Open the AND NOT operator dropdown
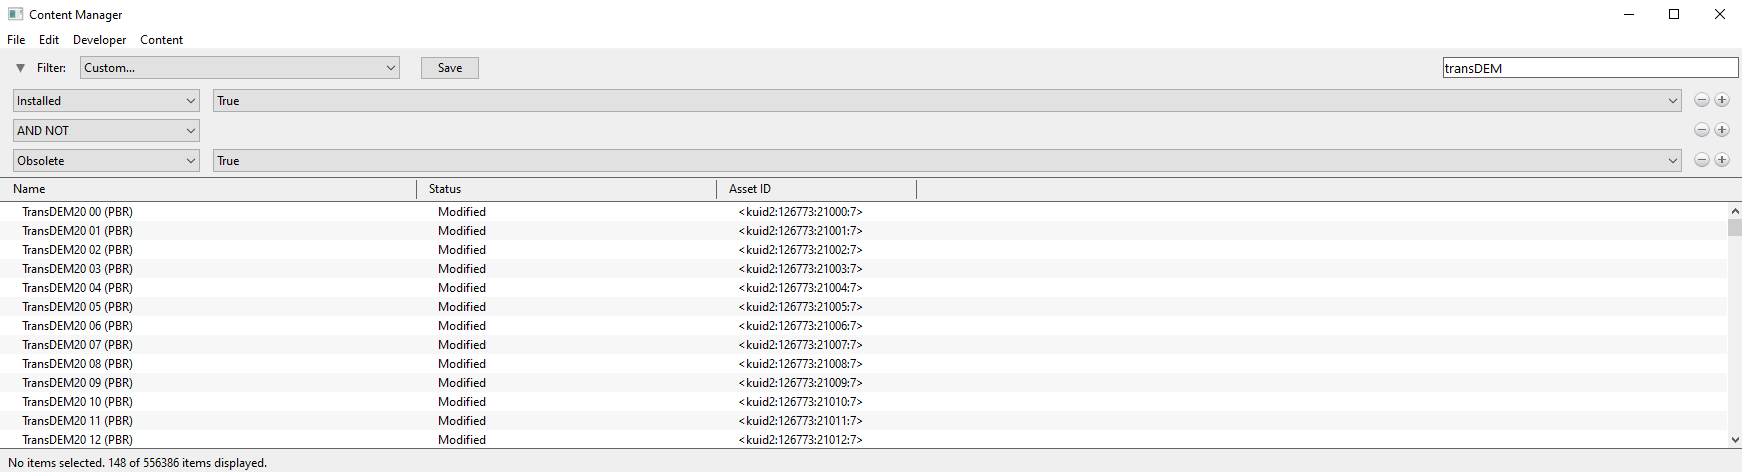The image size is (1742, 472). [106, 131]
